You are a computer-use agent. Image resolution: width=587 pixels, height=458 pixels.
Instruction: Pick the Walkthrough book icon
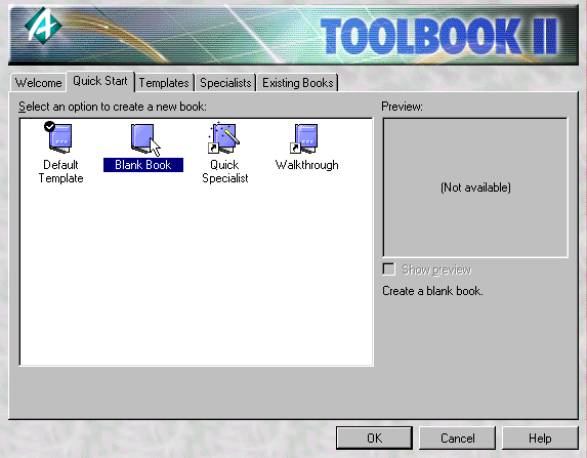coord(304,139)
